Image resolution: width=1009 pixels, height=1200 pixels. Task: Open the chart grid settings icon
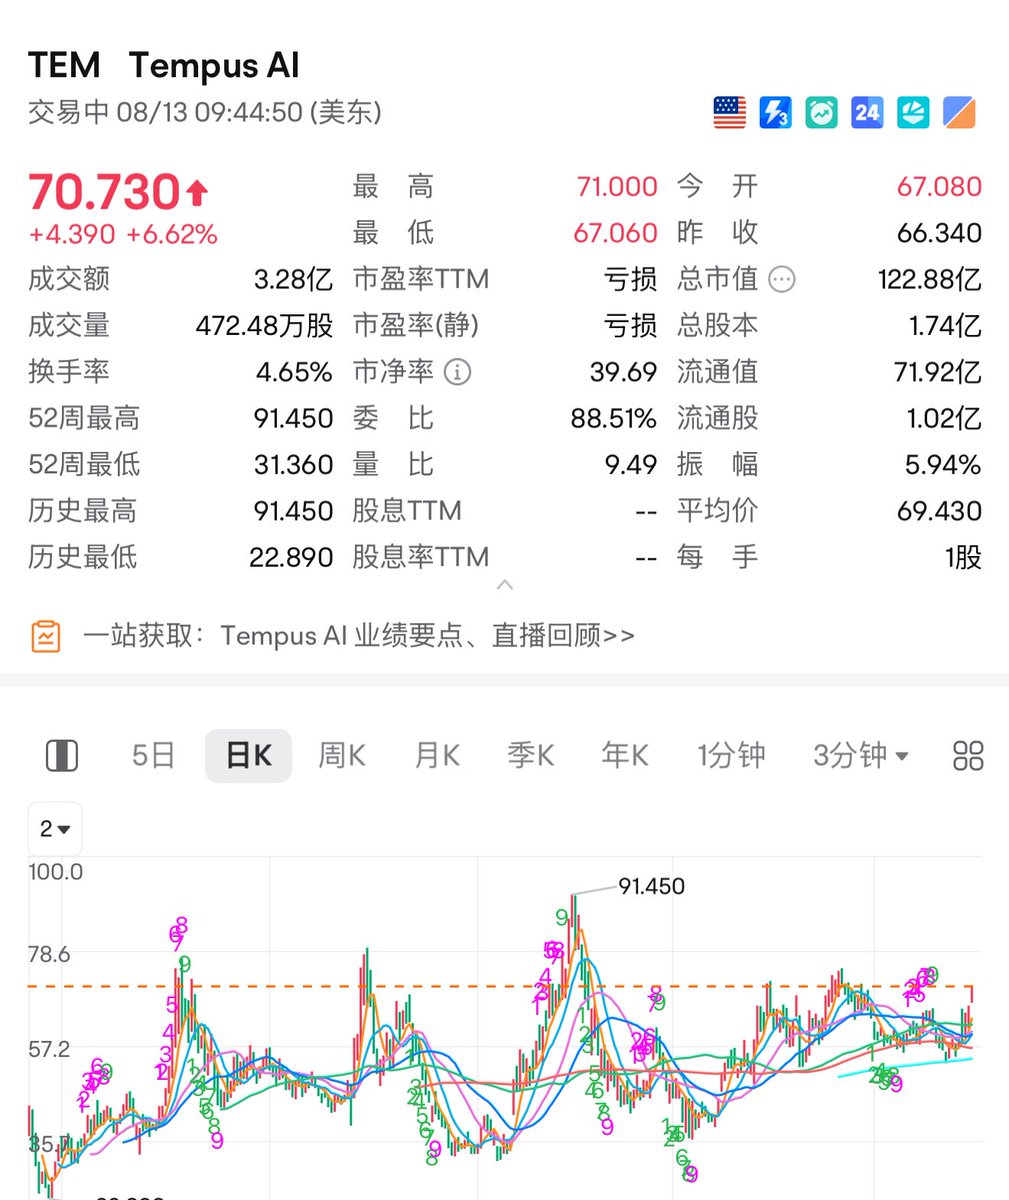pyautogui.click(x=968, y=755)
